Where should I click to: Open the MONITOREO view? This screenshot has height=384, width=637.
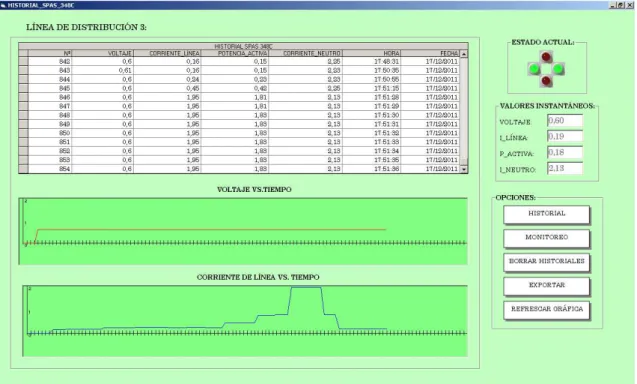(x=546, y=238)
